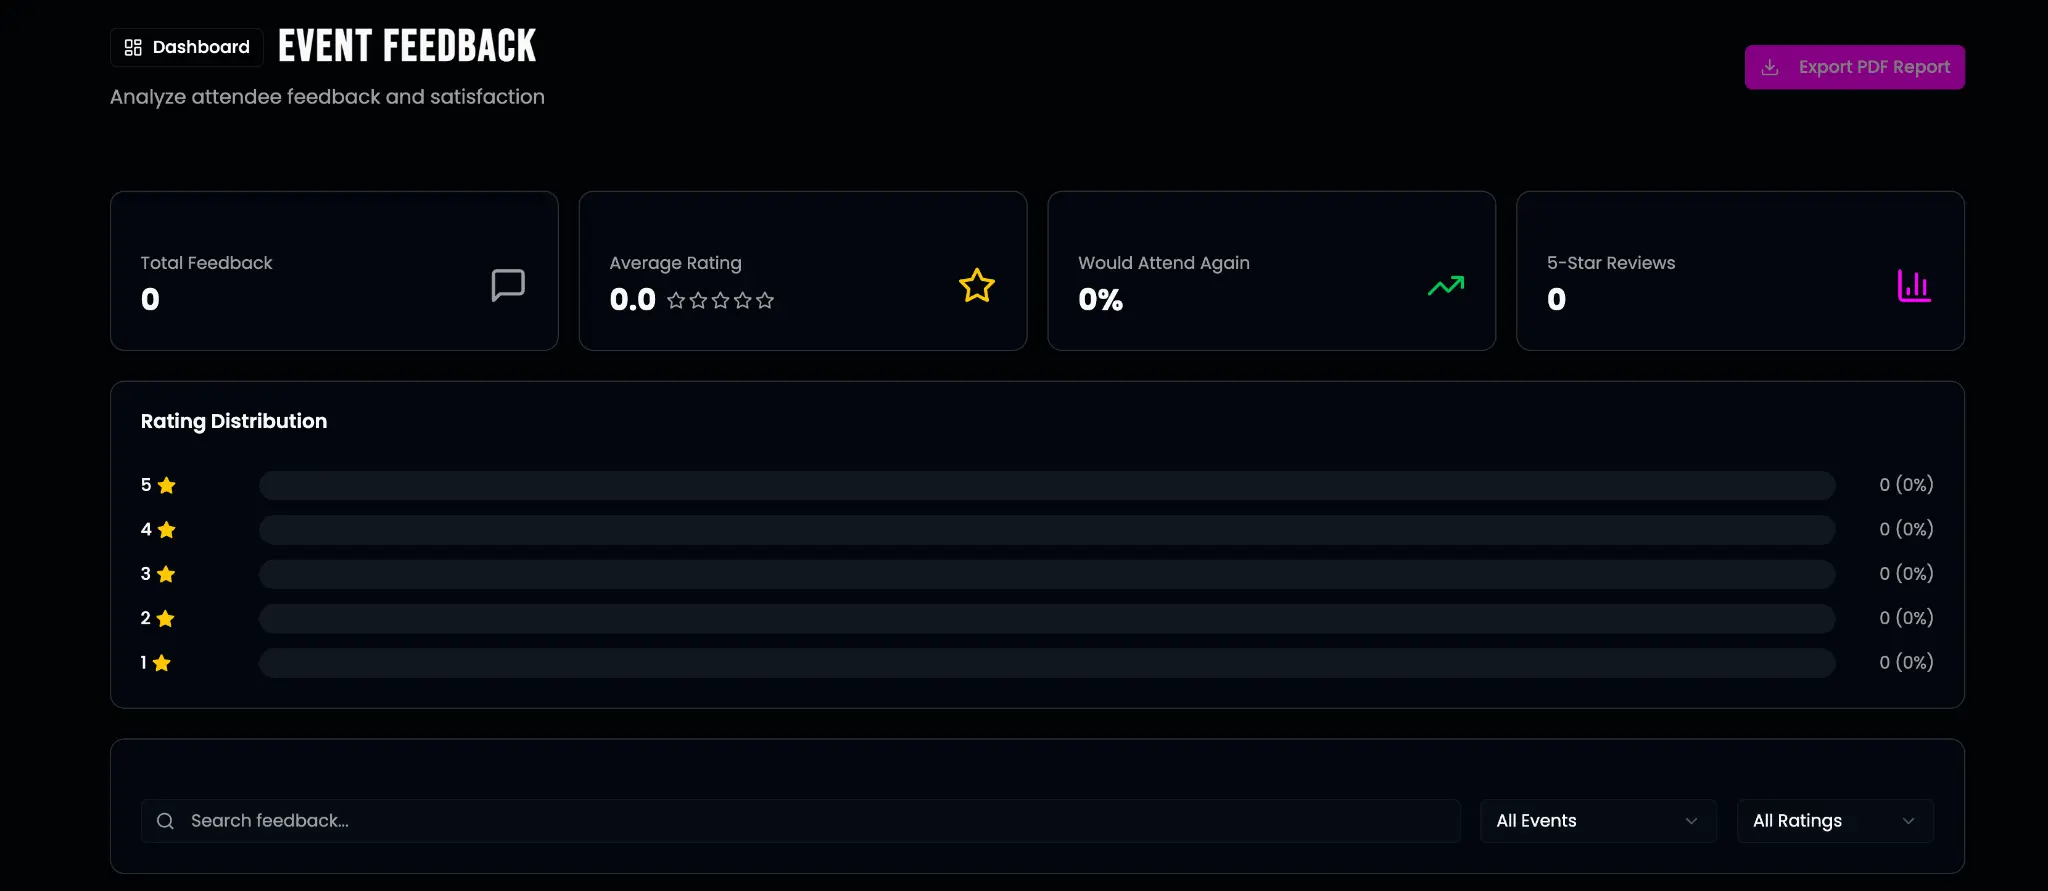
Task: Click the 3-star distribution progress bar
Action: point(1047,574)
